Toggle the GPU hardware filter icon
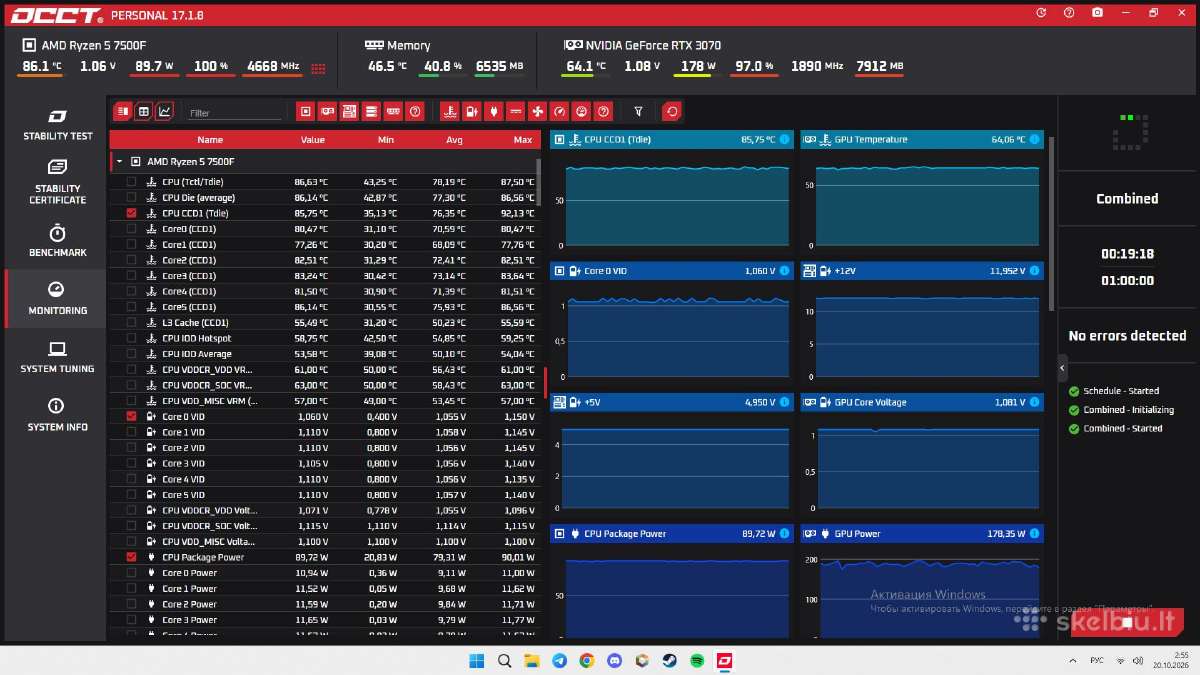1200x675 pixels. (x=327, y=111)
